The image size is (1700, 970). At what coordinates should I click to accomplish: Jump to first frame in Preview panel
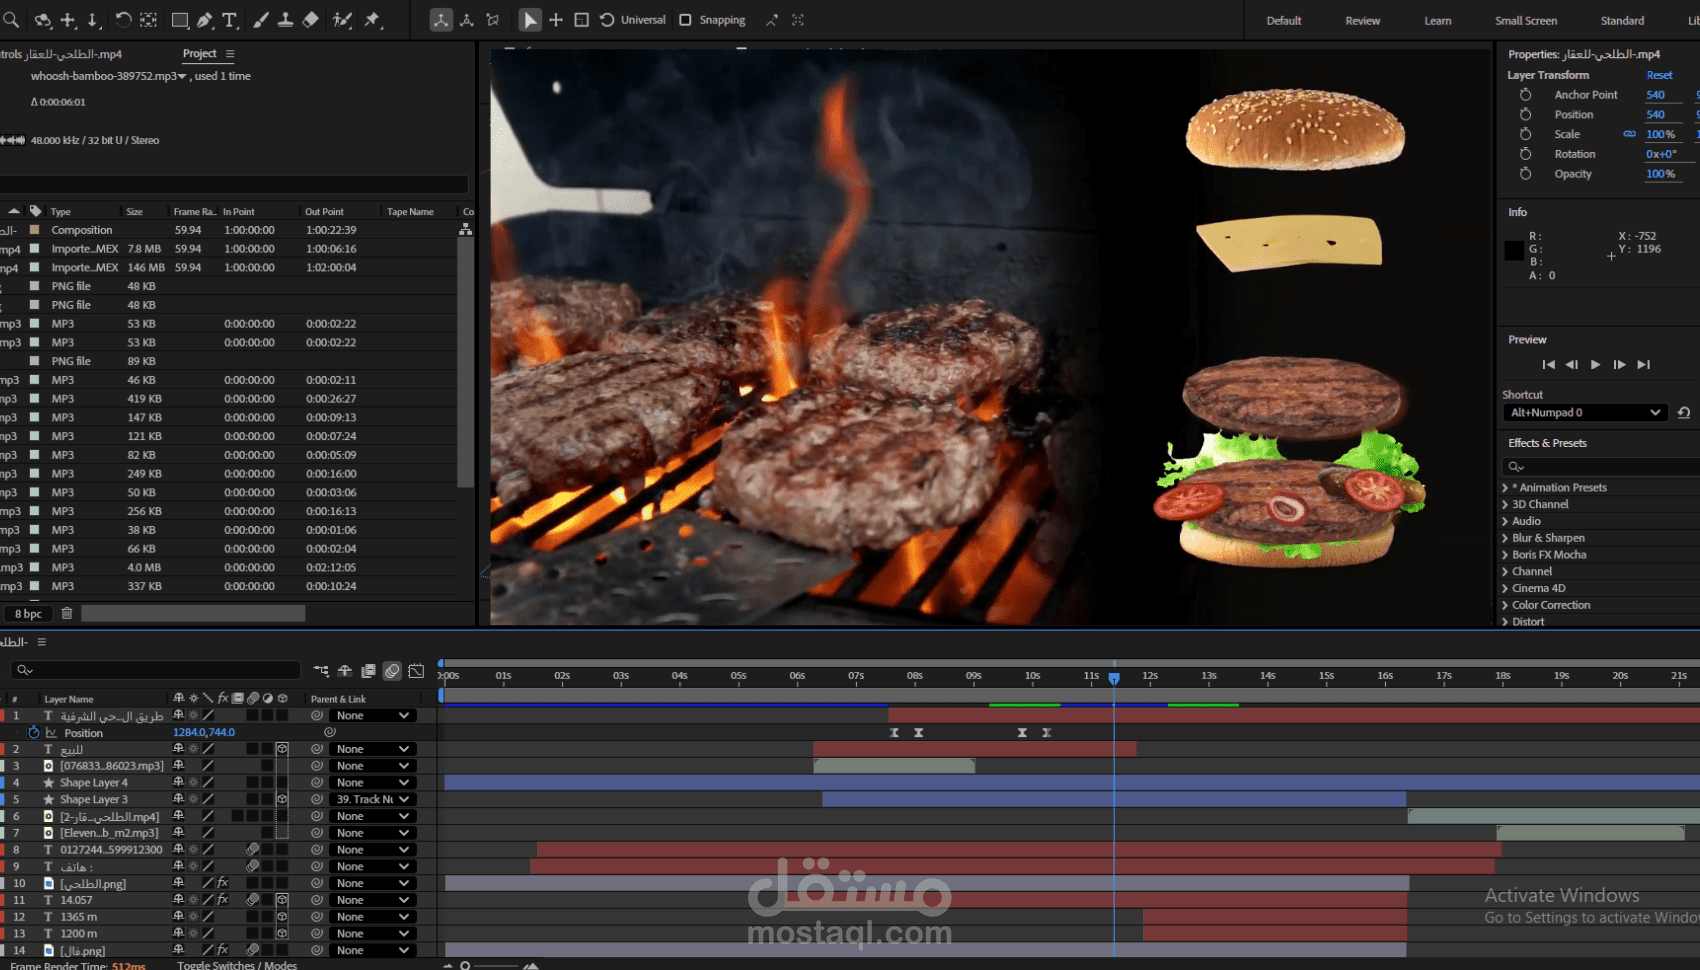[x=1548, y=365]
